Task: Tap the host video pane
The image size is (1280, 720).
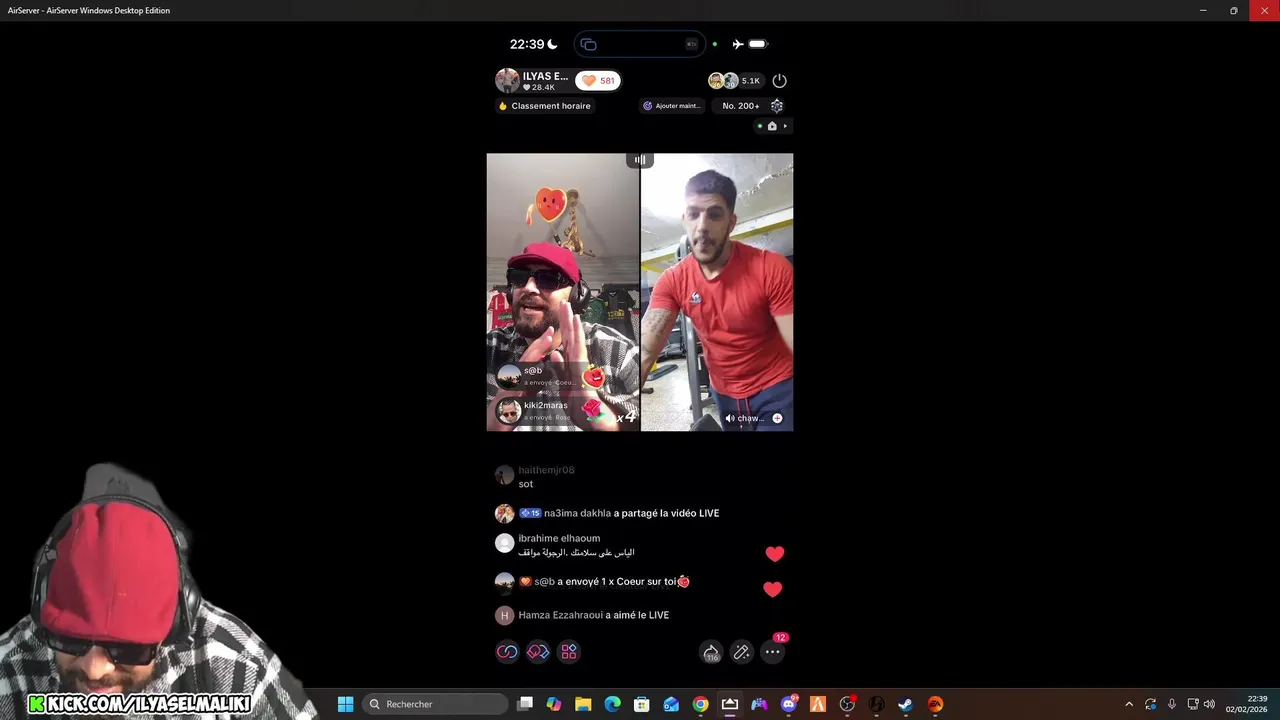Action: tap(562, 292)
